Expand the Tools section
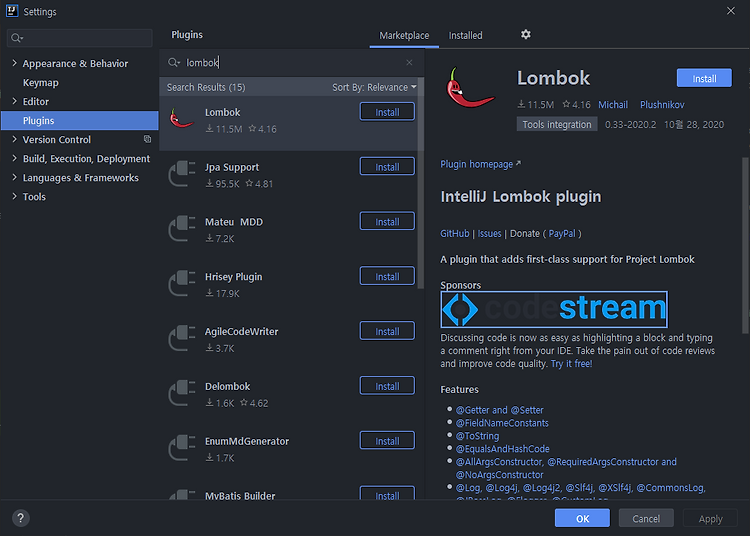750x536 pixels. tap(14, 196)
